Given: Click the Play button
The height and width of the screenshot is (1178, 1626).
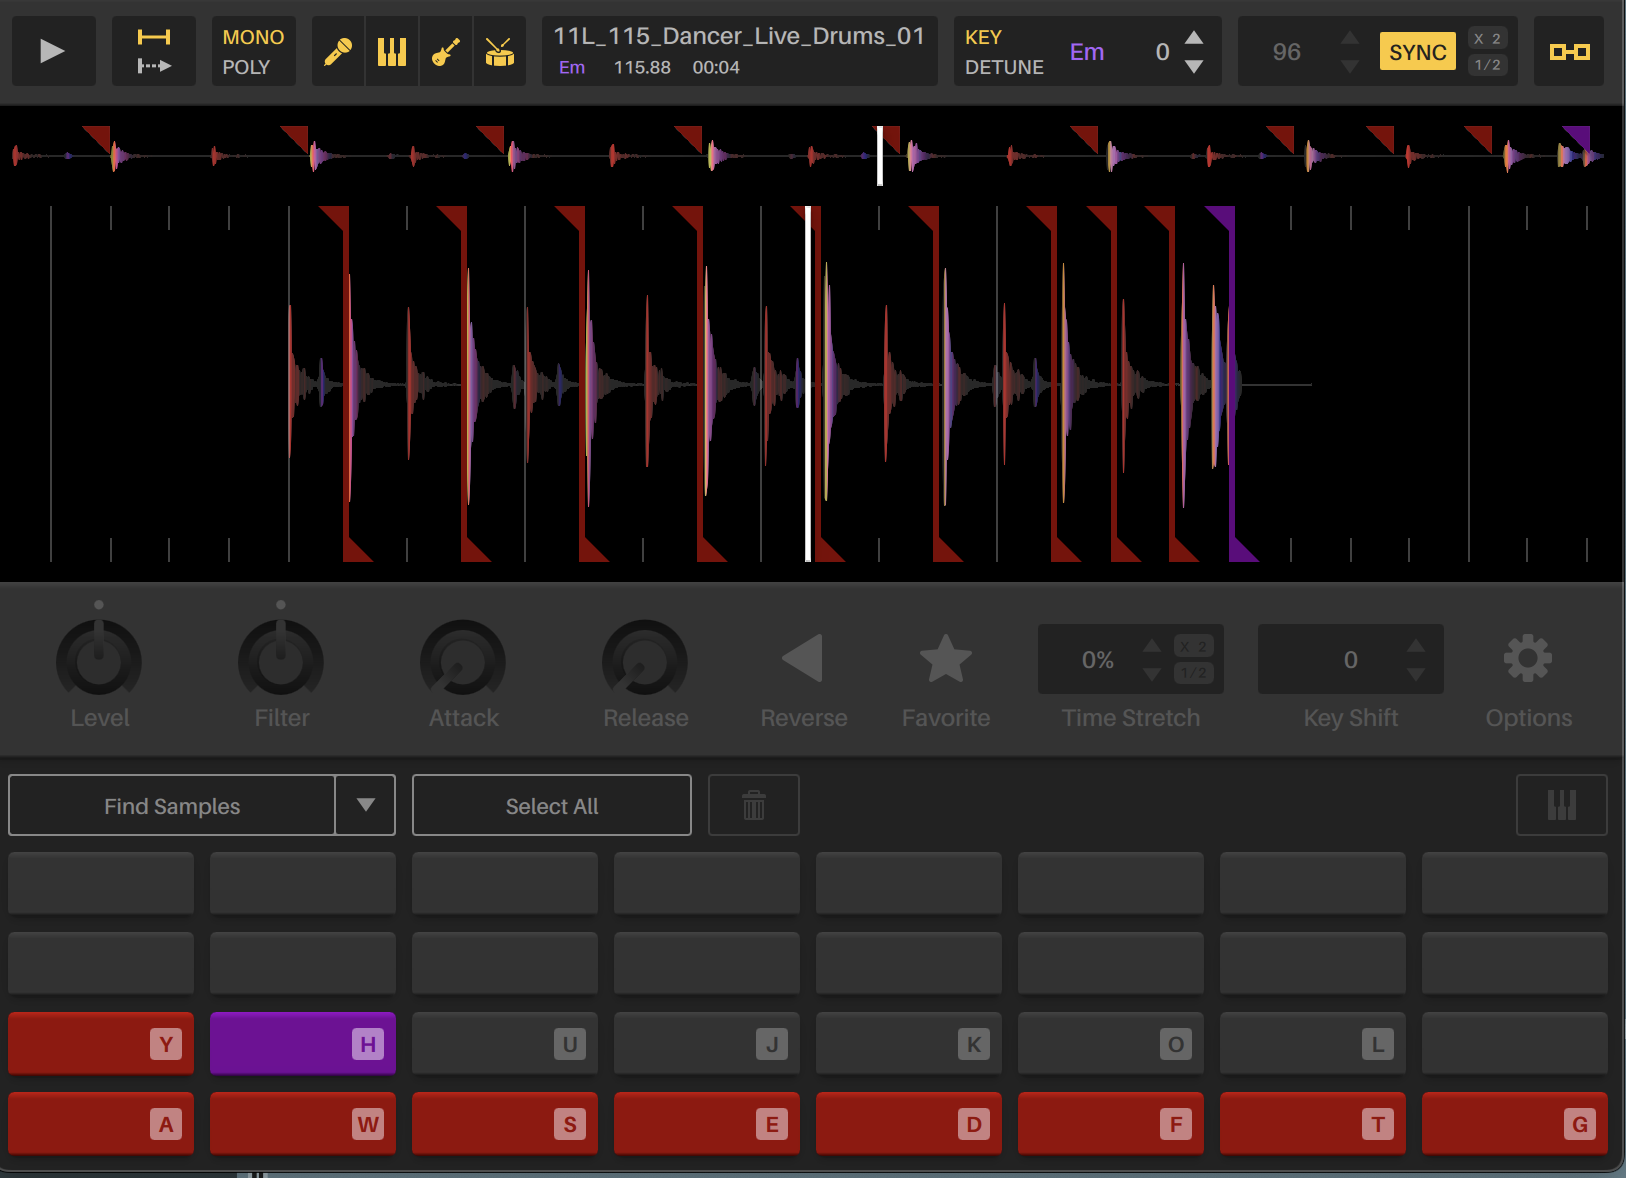Looking at the screenshot, I should coord(53,51).
